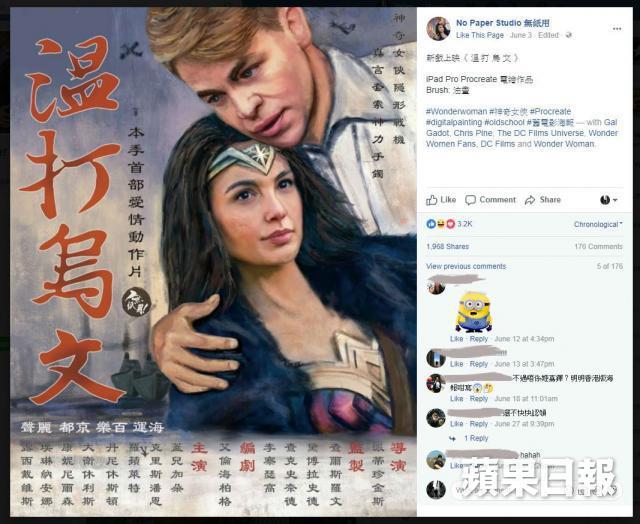Click the thumbs-up Like icon on post
Screen dimensions: 640x524
click(x=431, y=200)
